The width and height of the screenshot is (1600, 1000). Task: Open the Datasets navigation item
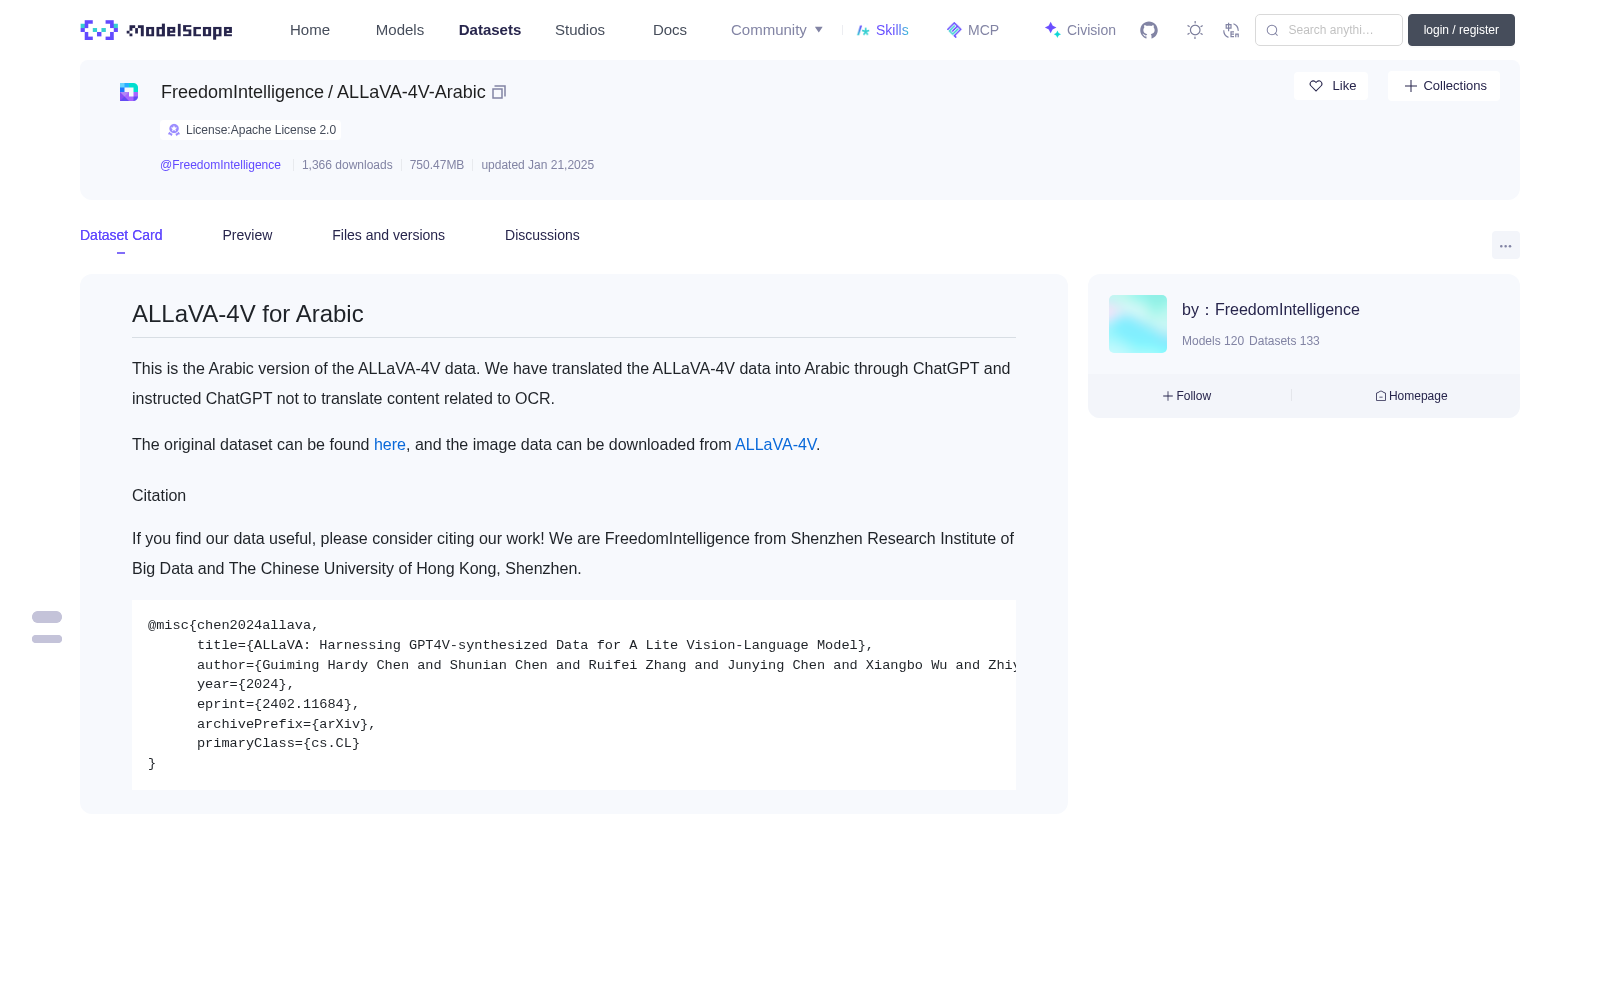click(490, 30)
